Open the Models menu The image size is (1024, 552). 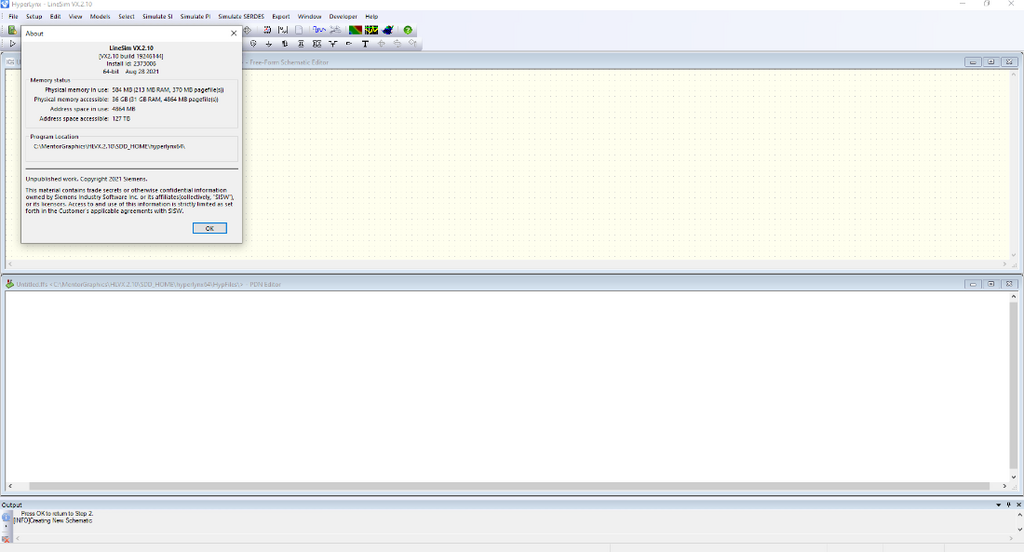tap(100, 16)
